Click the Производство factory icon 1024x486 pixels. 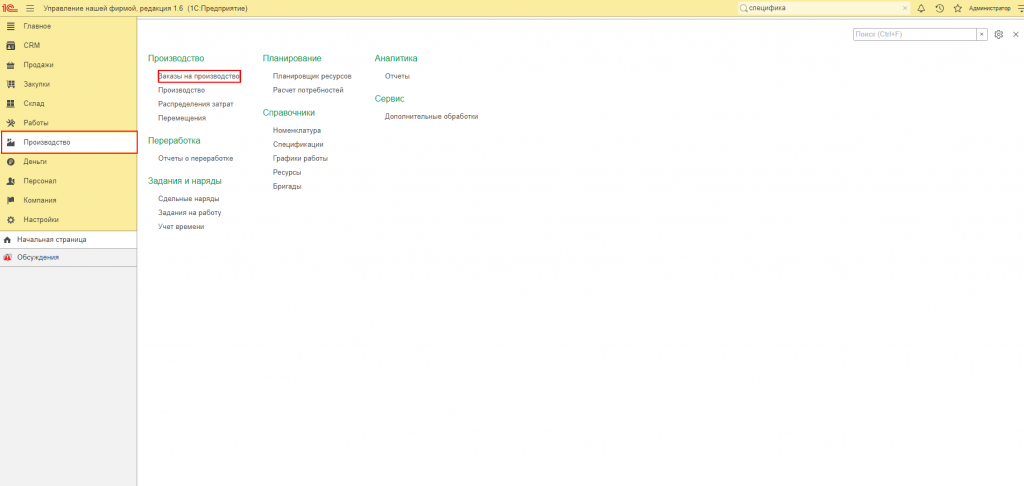[10, 142]
